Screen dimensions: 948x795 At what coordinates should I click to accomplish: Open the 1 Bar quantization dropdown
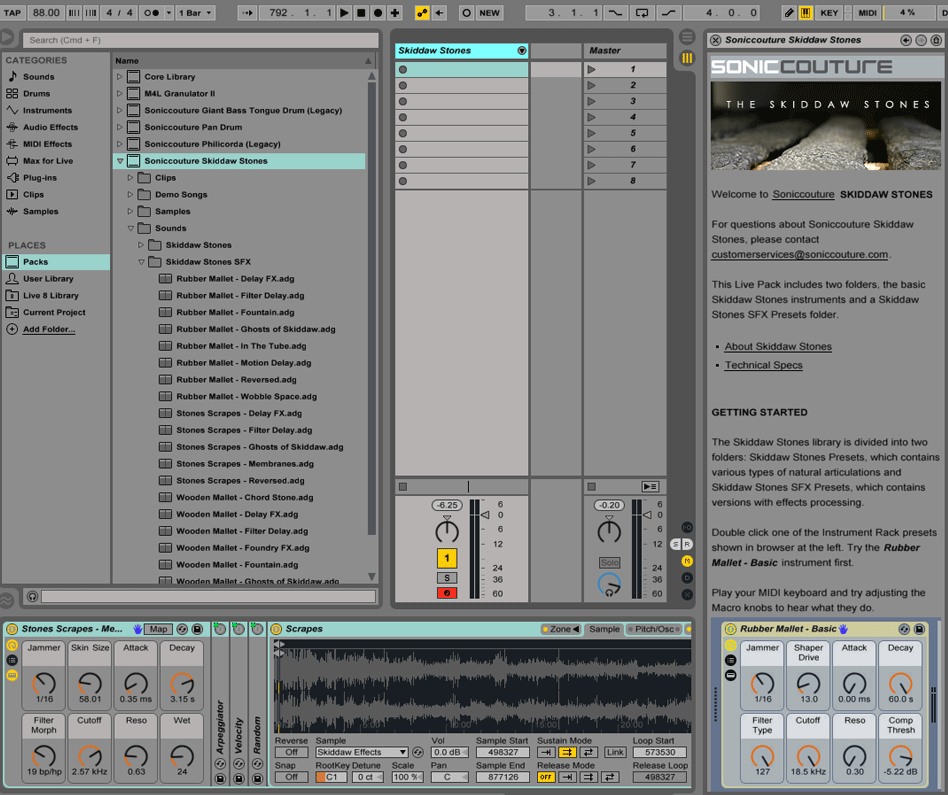(195, 13)
